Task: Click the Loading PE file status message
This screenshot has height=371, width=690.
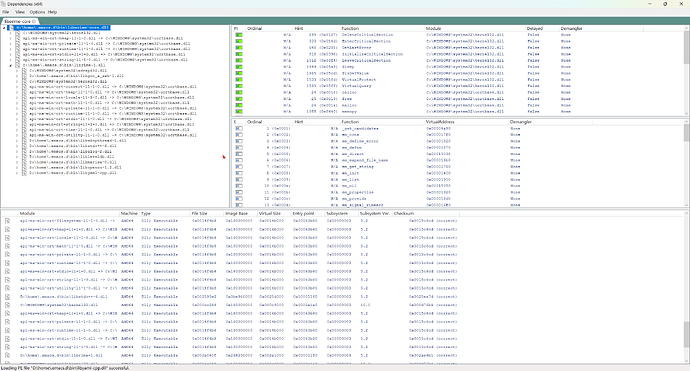Action: click(65, 368)
